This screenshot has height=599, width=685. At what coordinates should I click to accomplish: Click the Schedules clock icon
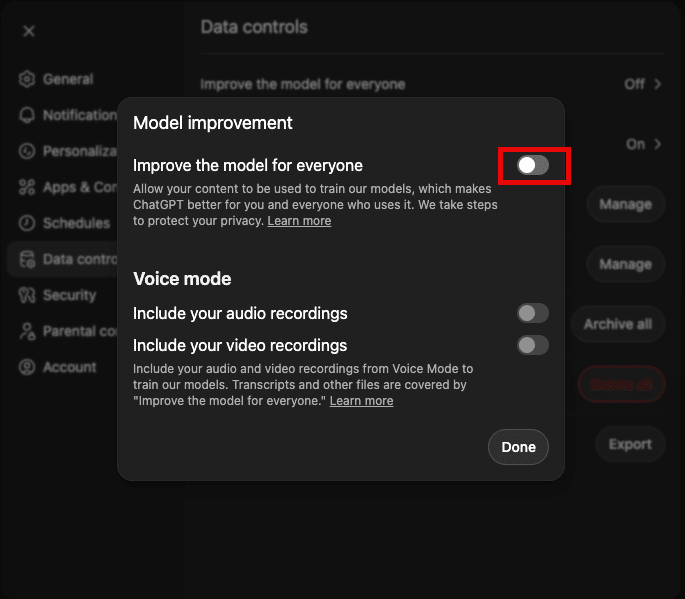point(27,223)
